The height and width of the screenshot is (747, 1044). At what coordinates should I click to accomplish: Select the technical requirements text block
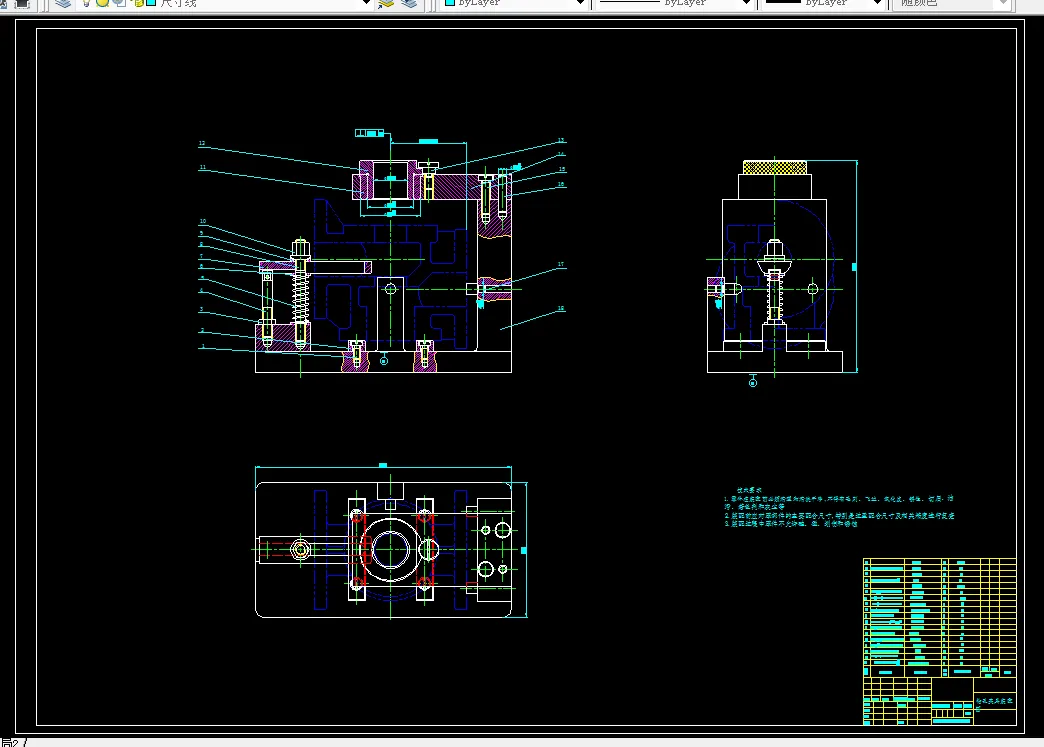tap(839, 507)
